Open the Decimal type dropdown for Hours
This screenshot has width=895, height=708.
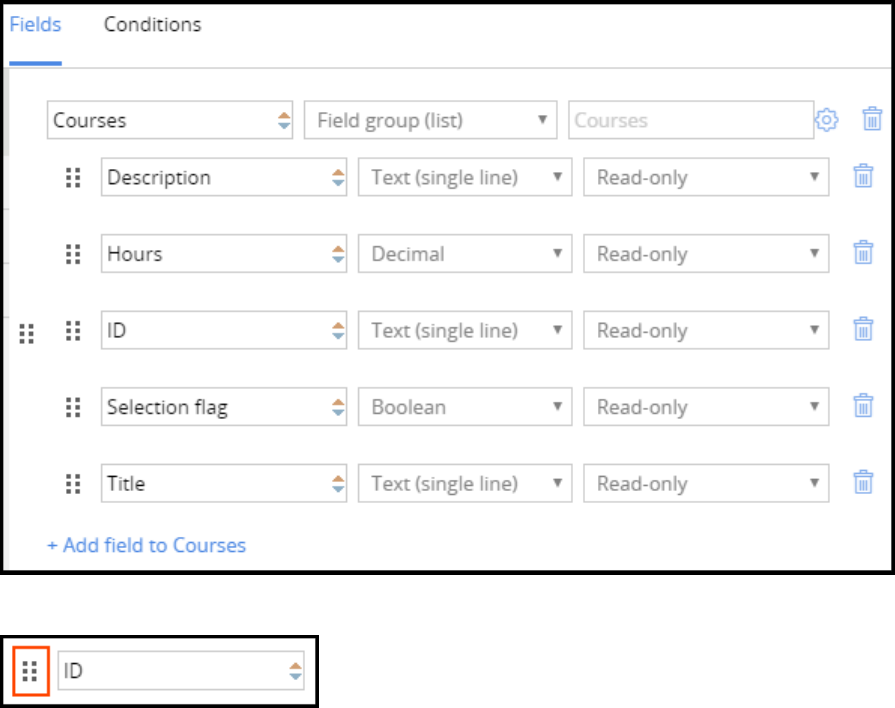tap(465, 253)
